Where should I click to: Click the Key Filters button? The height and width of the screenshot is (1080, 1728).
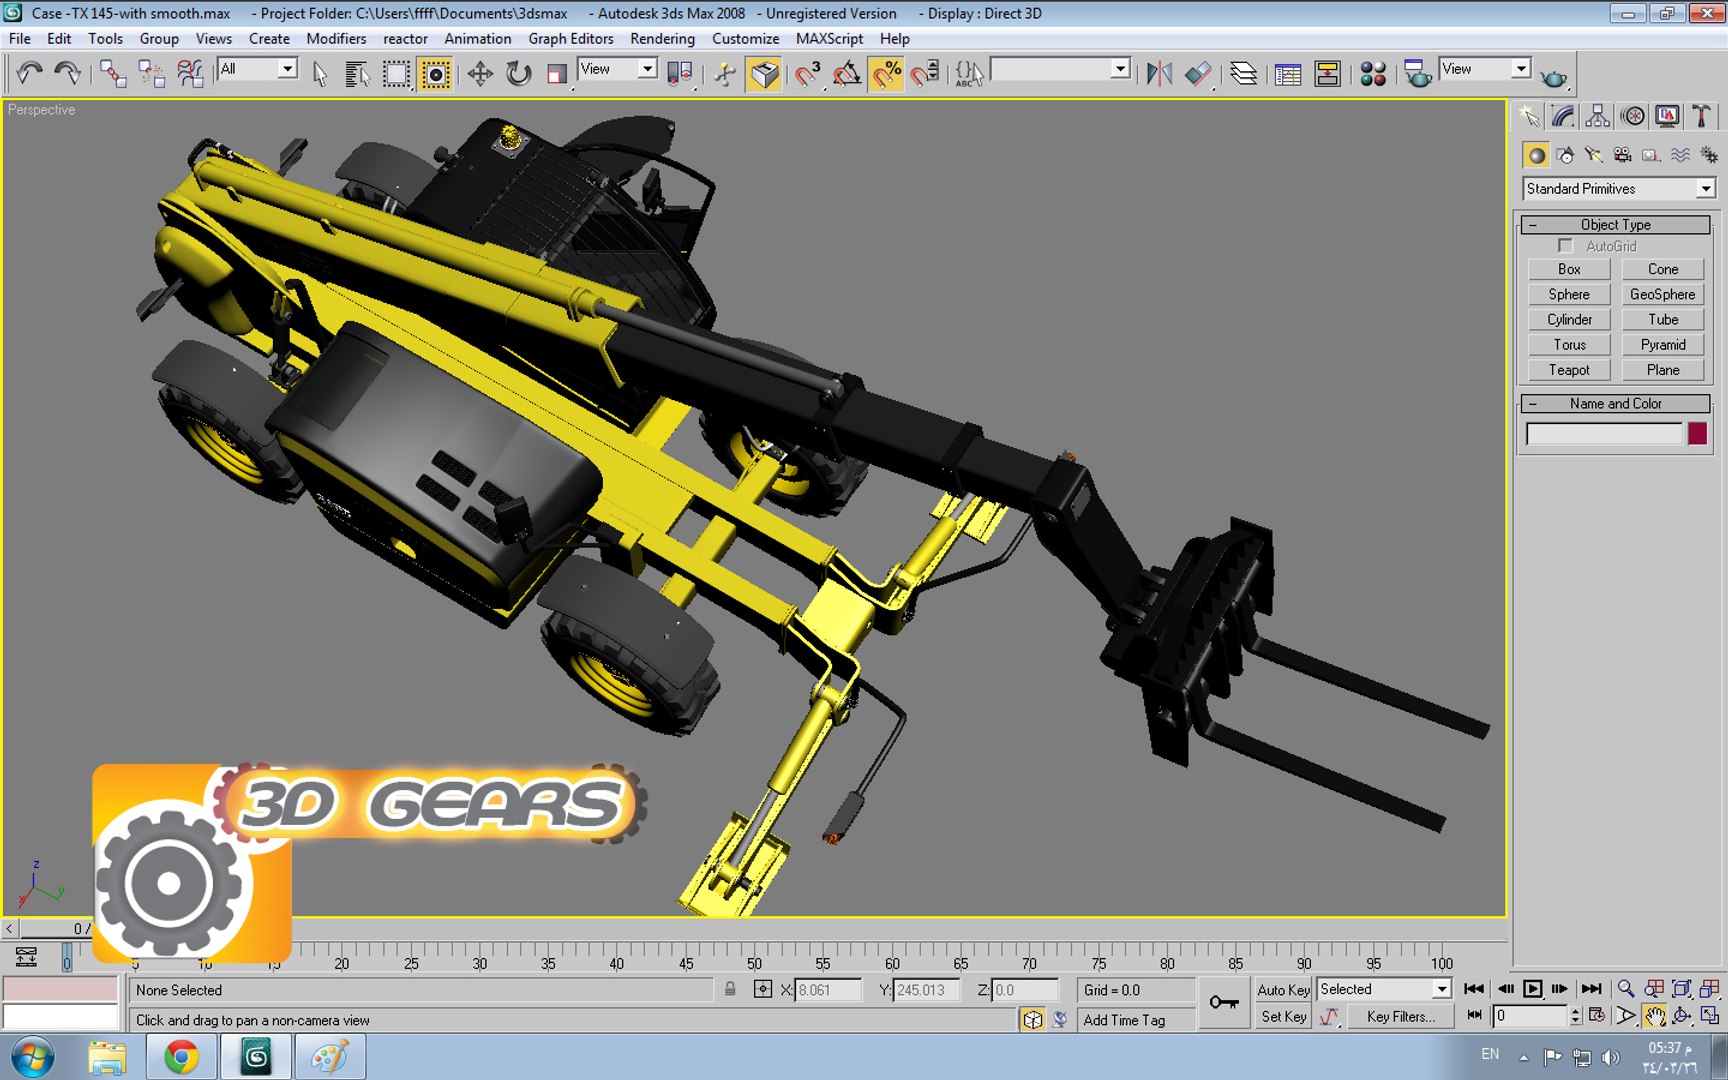click(1400, 1017)
